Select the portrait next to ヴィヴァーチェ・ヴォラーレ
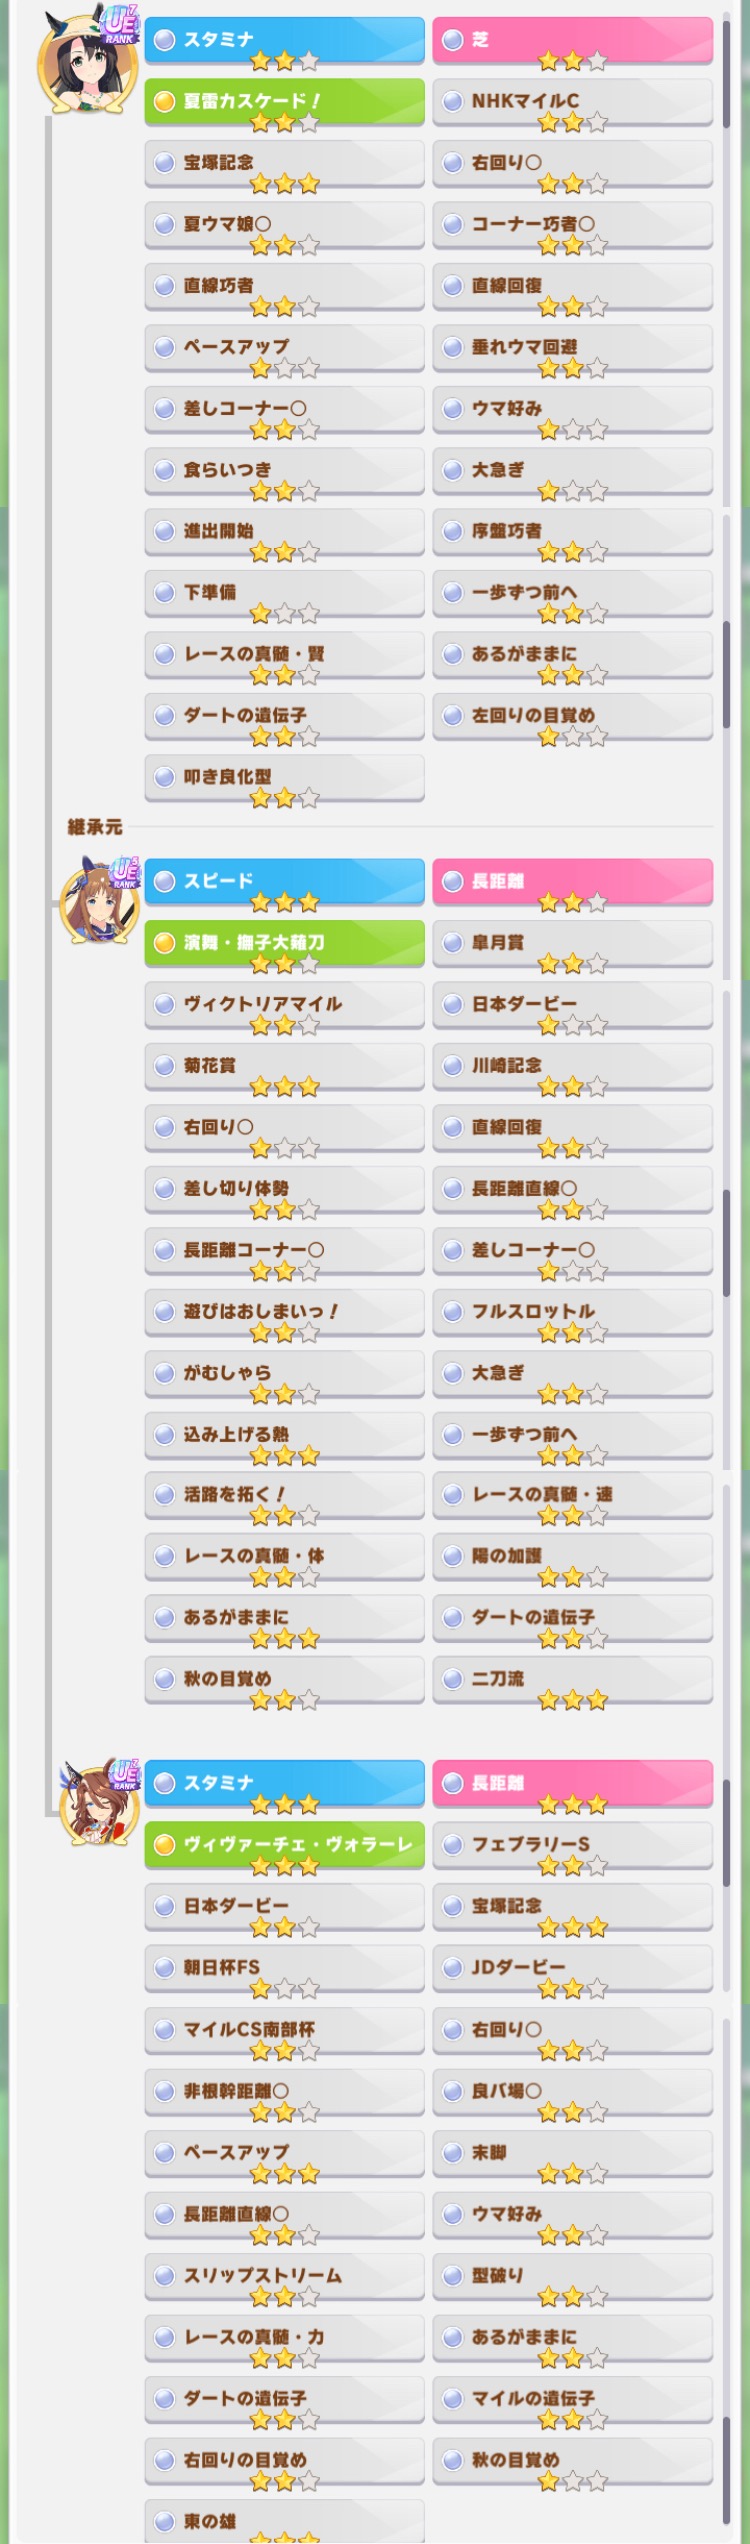 tap(99, 1802)
